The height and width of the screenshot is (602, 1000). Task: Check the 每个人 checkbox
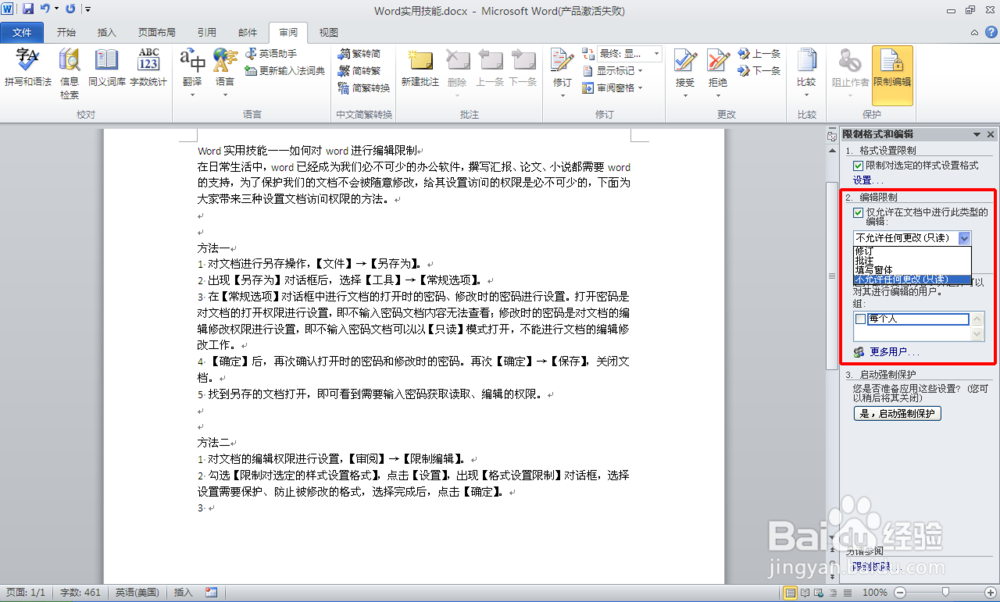tap(860, 319)
